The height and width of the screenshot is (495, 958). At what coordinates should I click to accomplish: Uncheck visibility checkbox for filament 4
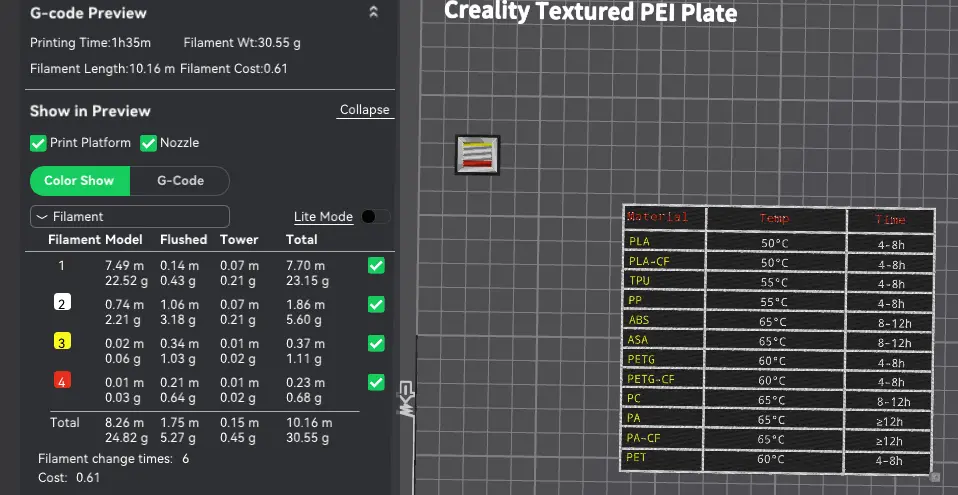[x=376, y=383]
